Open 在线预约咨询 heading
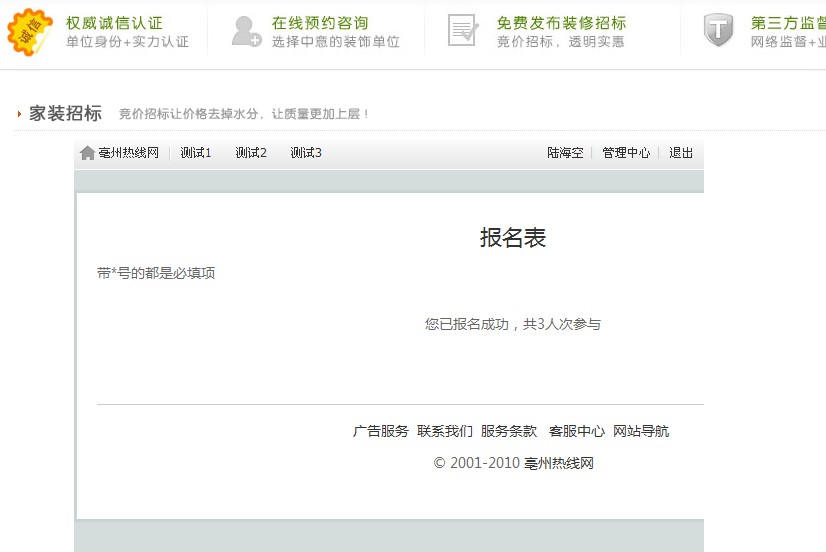Image resolution: width=826 pixels, height=552 pixels. (320, 23)
